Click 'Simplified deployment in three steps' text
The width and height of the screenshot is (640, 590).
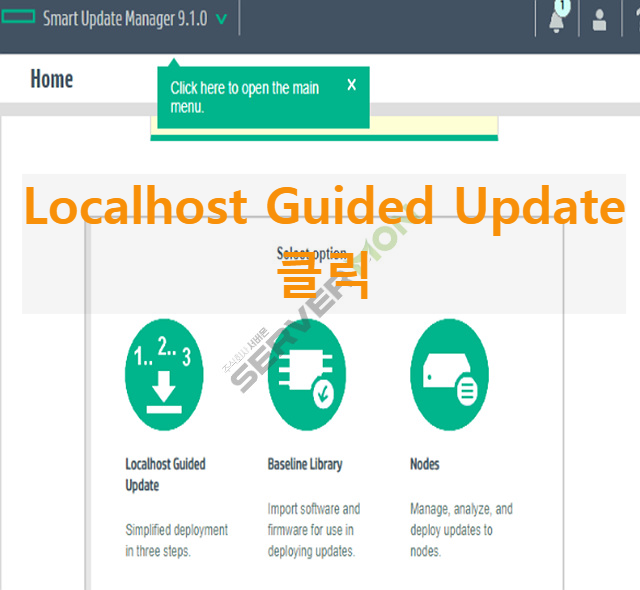tap(176, 540)
